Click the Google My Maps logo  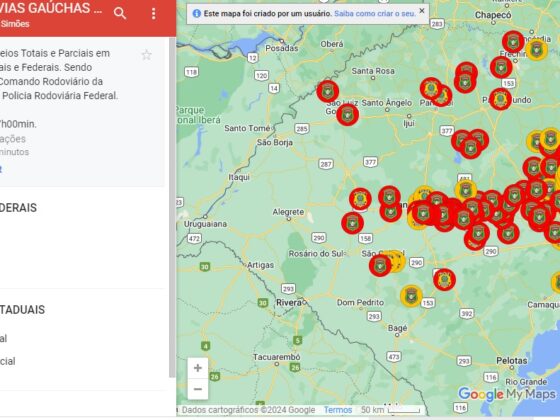pos(507,394)
